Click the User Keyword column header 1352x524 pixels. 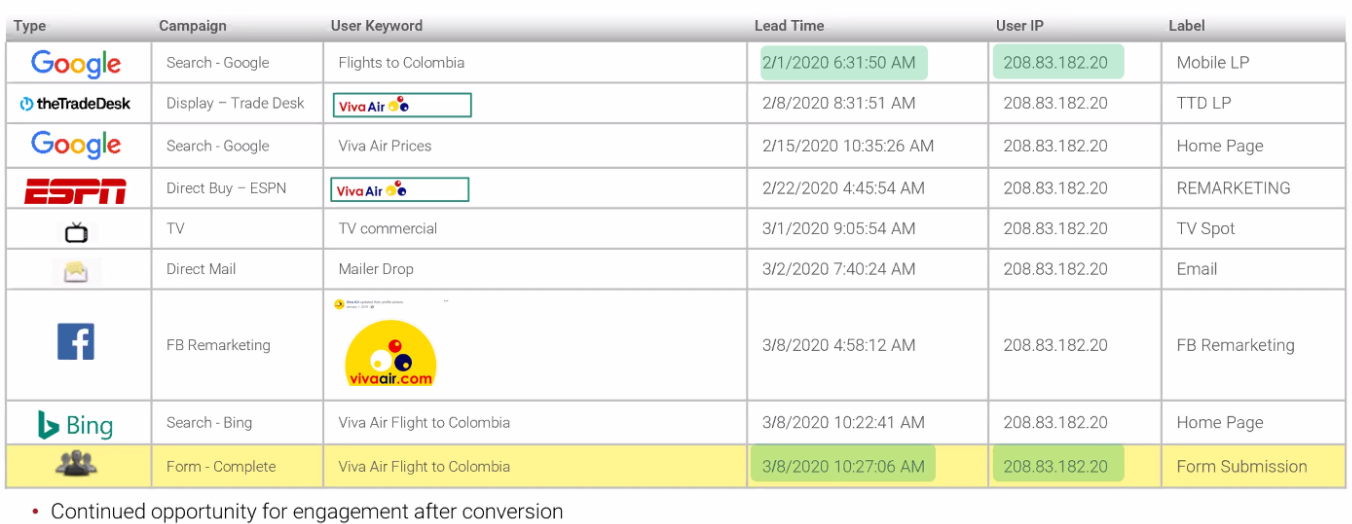click(x=377, y=26)
